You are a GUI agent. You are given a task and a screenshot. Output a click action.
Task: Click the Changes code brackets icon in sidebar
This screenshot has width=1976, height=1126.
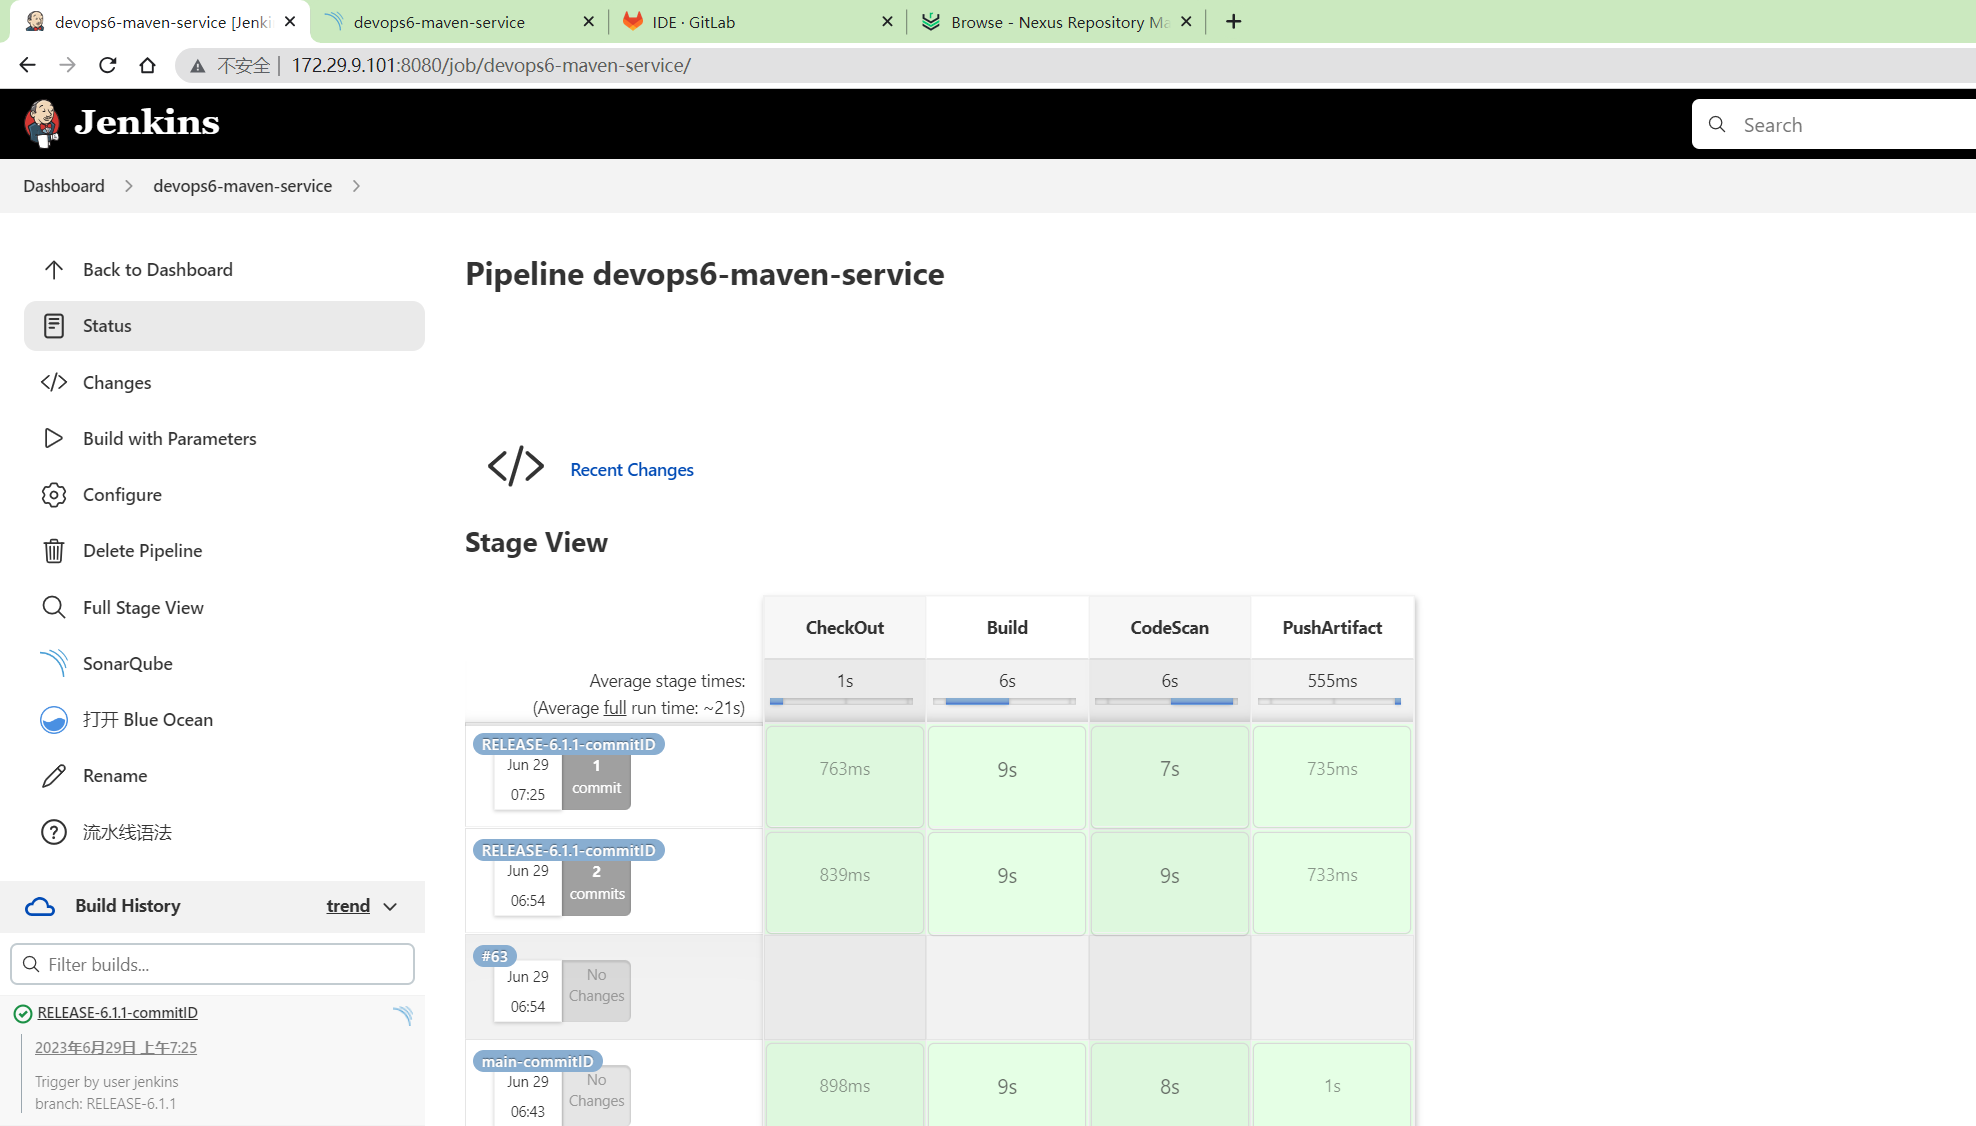point(54,382)
